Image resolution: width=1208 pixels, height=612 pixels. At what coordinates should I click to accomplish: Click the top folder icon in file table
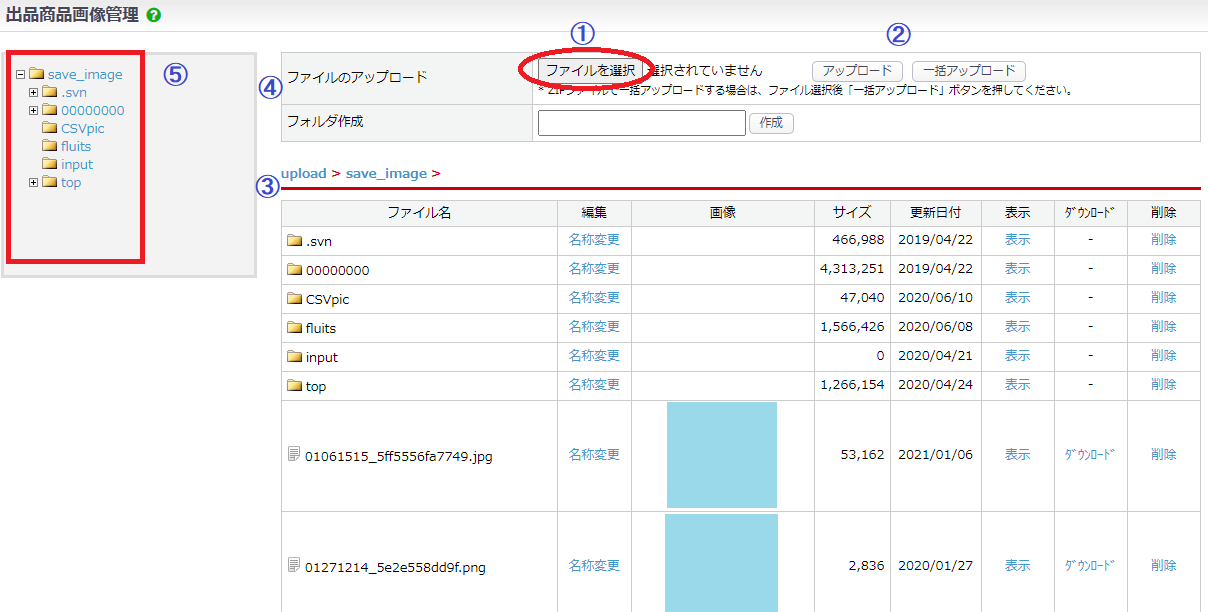tap(294, 386)
